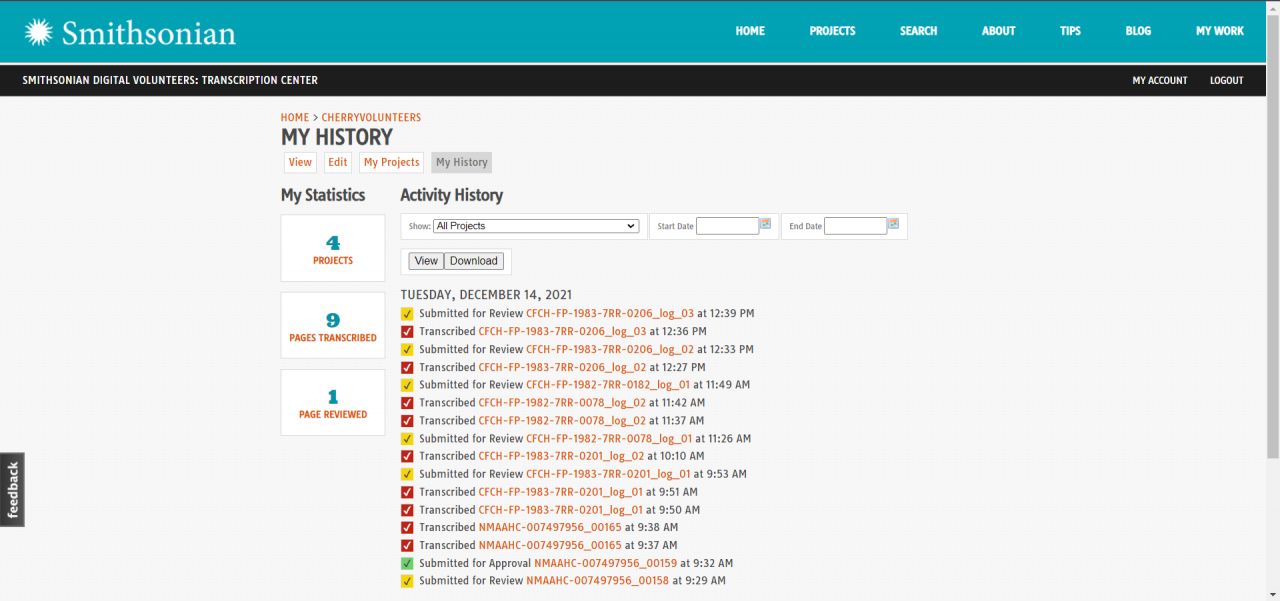Click red check icon for 0201_log_01 at 9:51 AM
This screenshot has height=601, width=1280.
pos(407,492)
